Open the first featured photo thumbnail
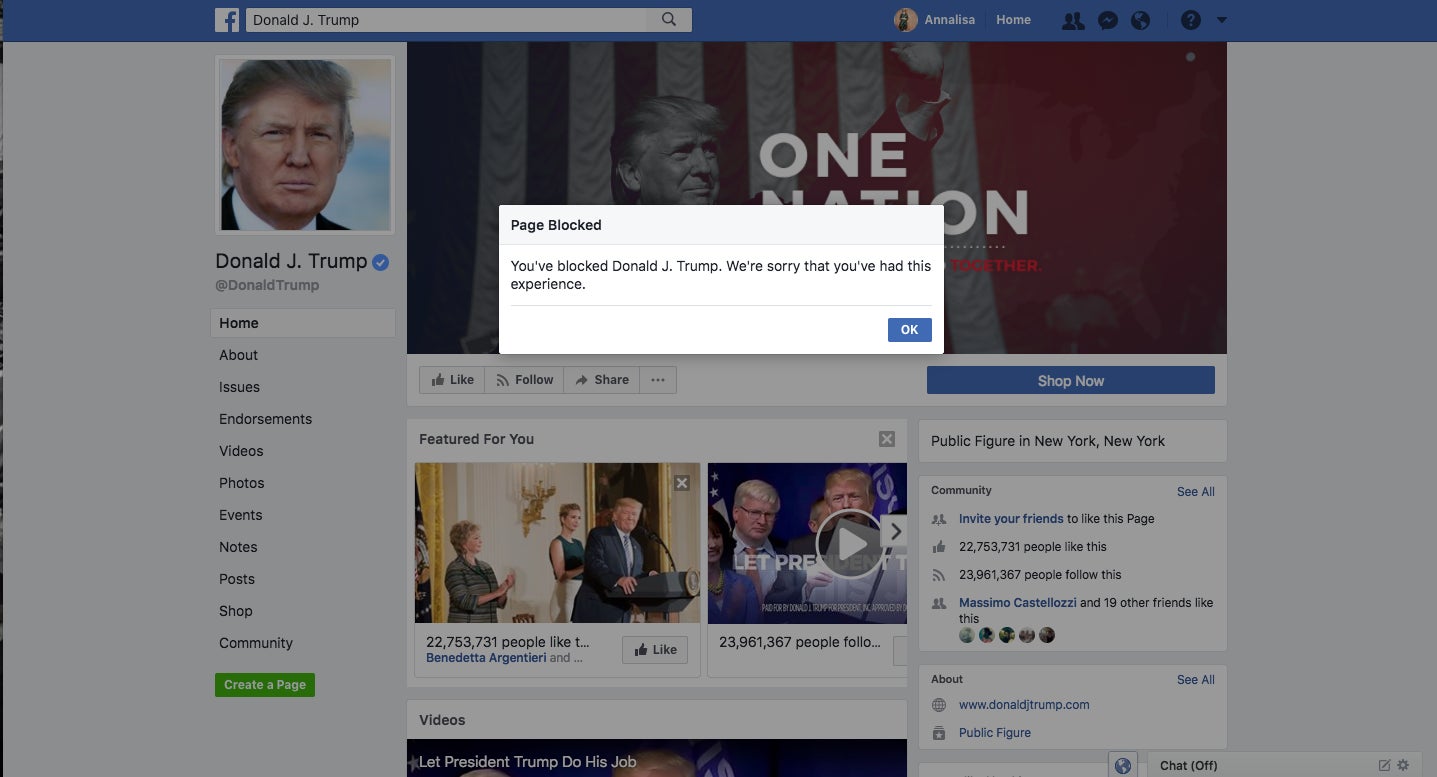This screenshot has width=1437, height=777. coord(557,543)
